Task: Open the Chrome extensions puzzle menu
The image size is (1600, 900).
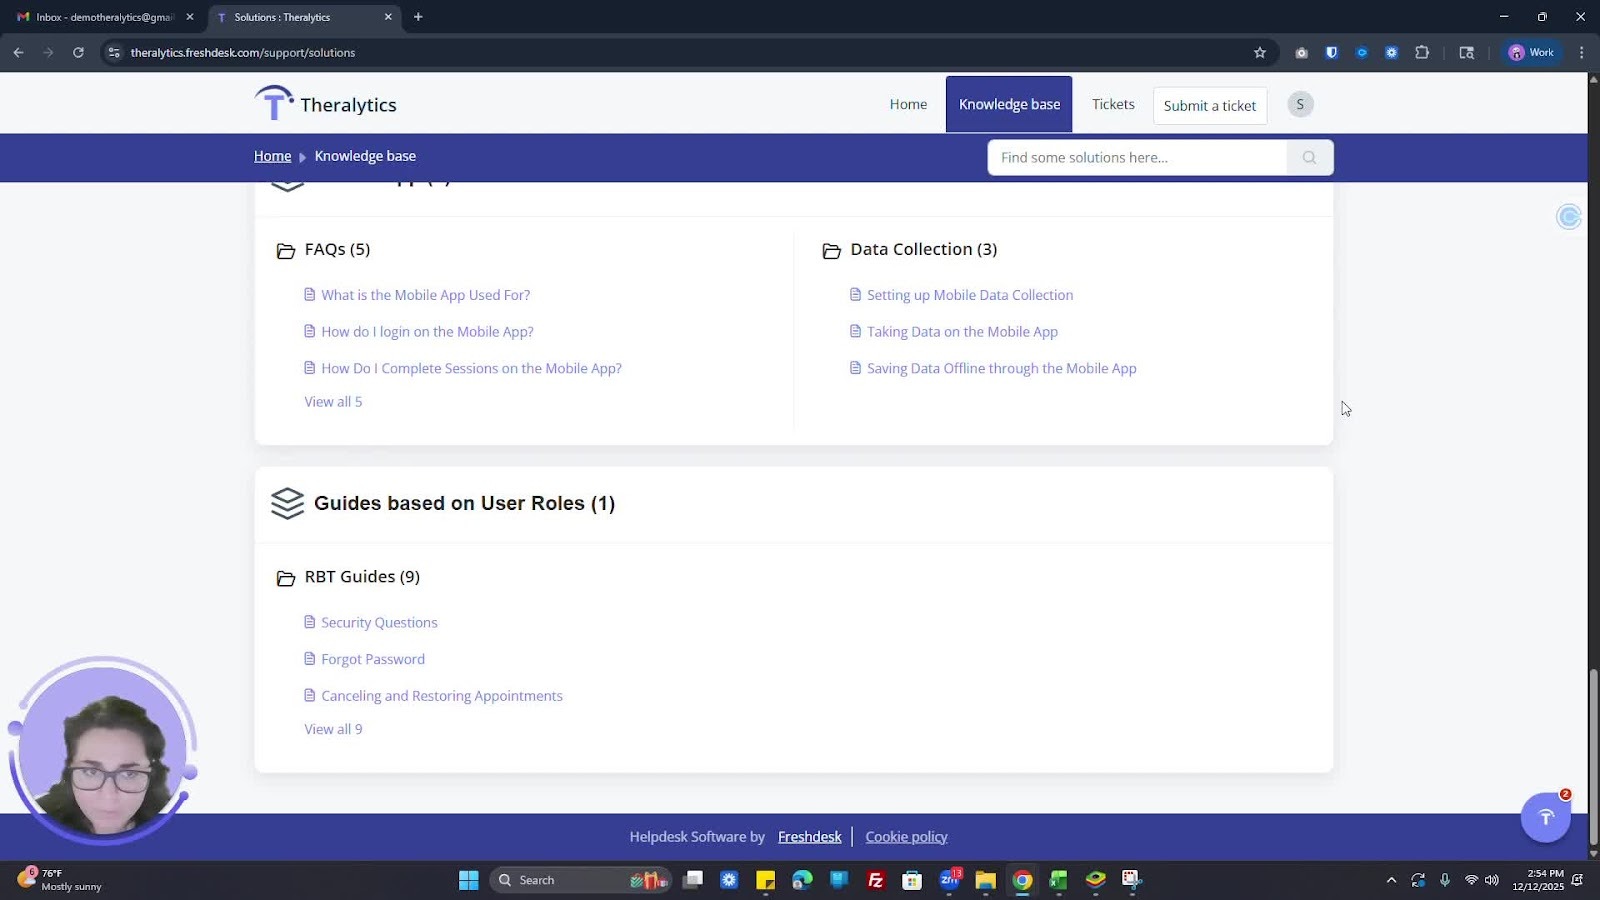Action: (1422, 52)
